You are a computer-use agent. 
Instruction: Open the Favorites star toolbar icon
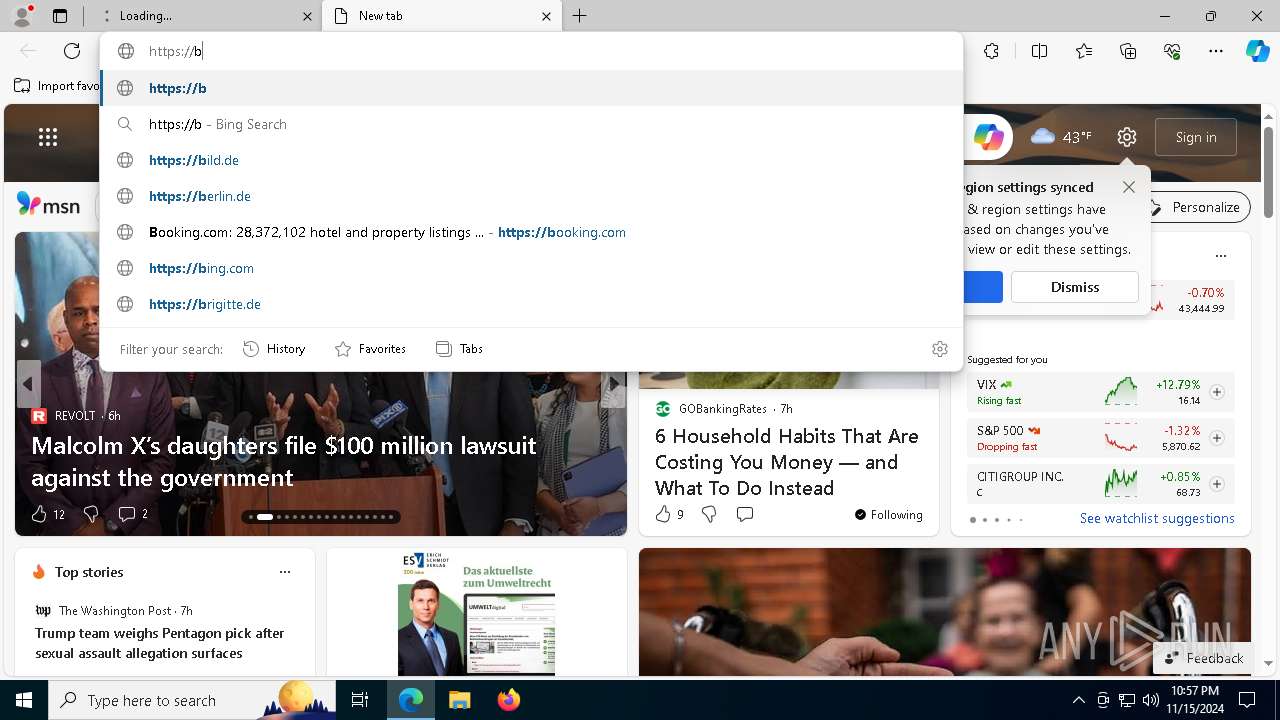[x=1084, y=51]
